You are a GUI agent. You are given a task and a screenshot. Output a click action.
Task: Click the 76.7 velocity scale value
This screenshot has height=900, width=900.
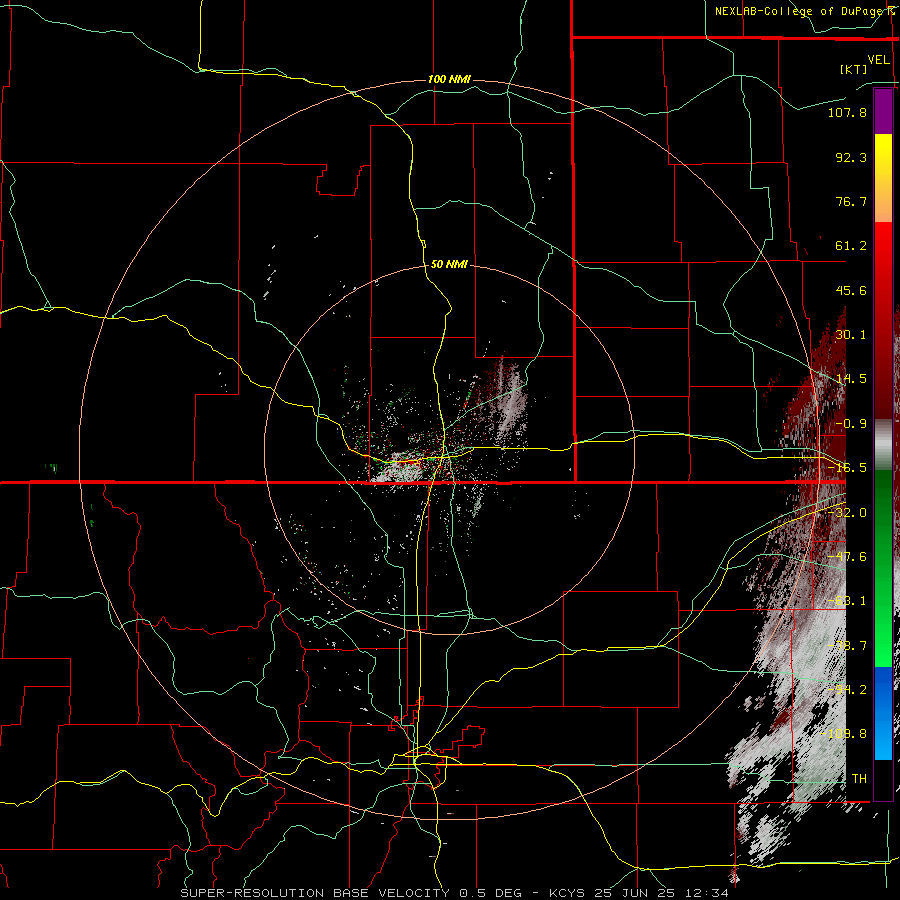coord(851,201)
